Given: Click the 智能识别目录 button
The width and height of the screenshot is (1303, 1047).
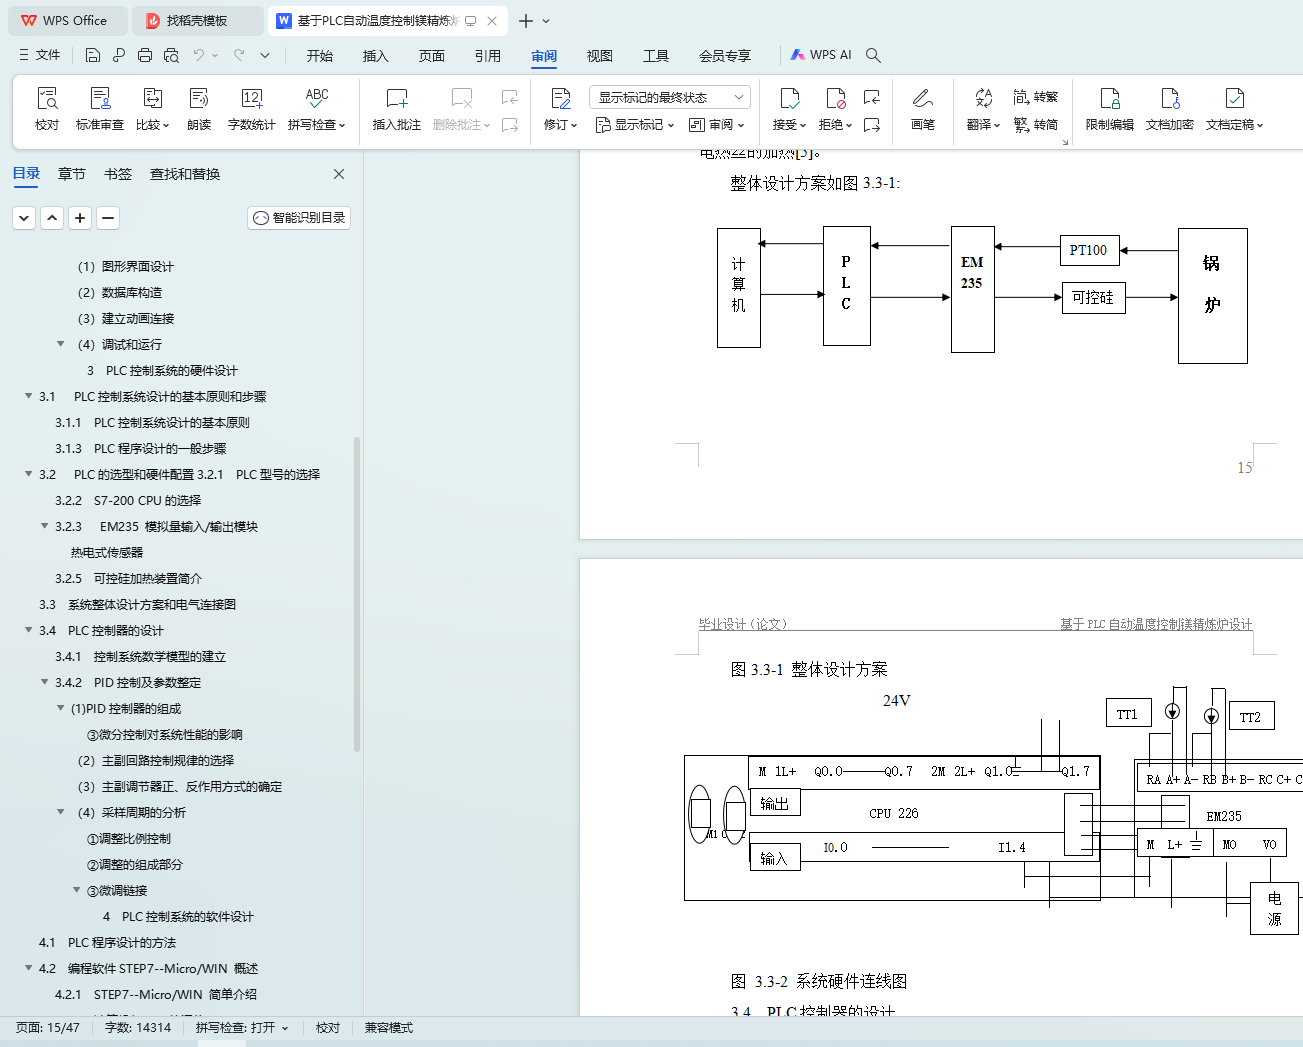Looking at the screenshot, I should pos(299,218).
